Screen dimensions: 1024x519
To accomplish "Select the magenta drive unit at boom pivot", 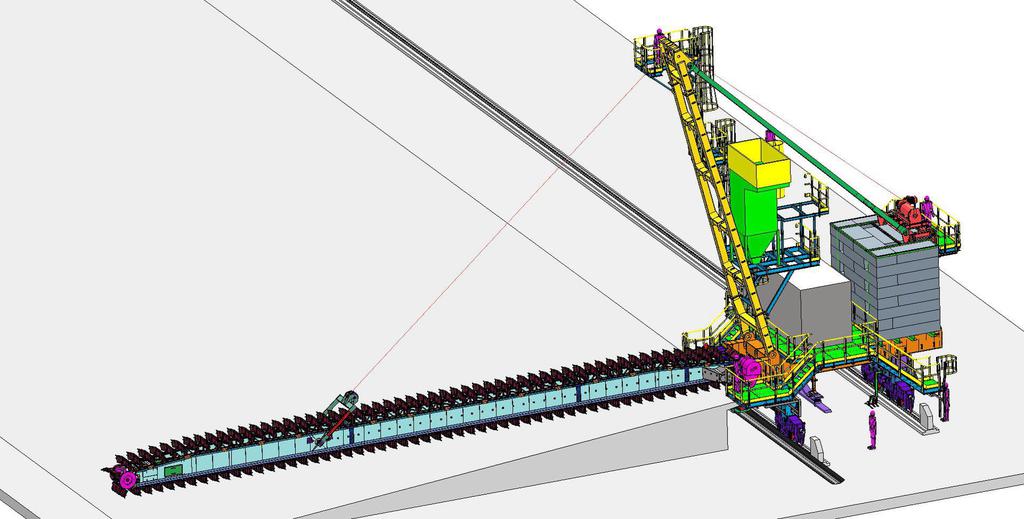I will [748, 368].
